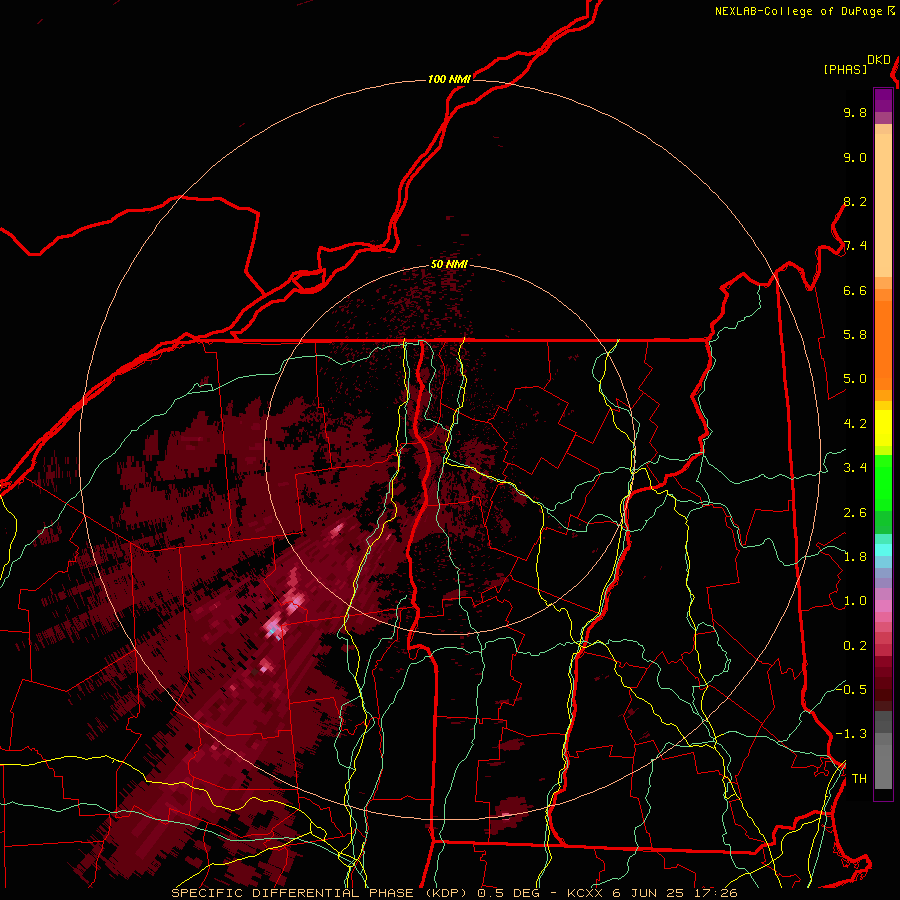
Task: Click the 4.2 scale value
Action: point(855,424)
